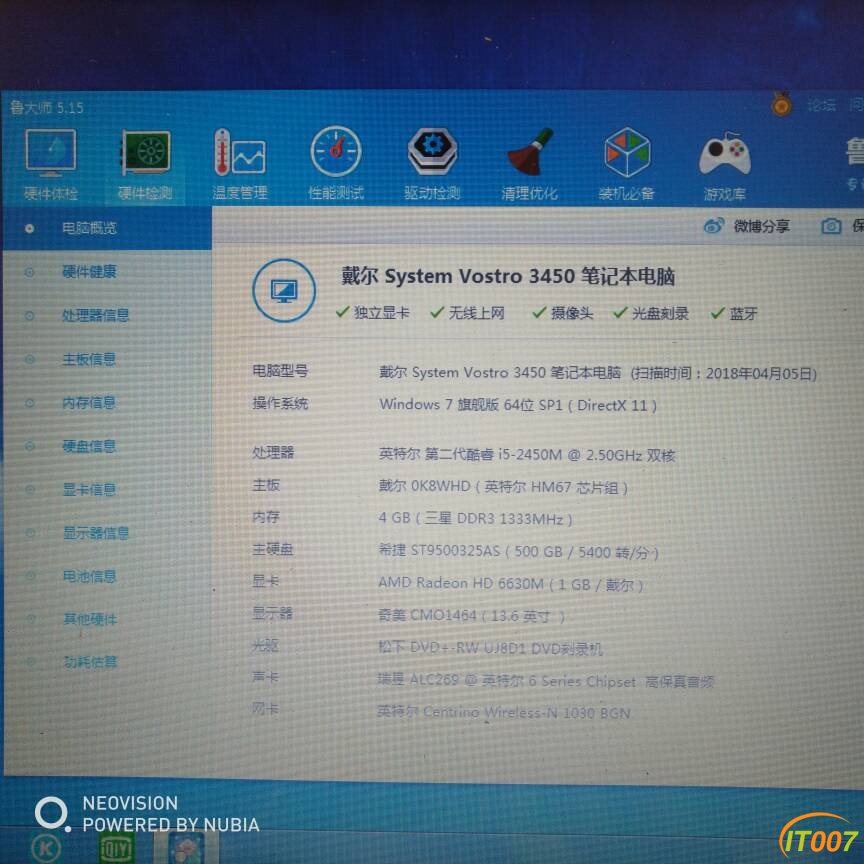Click hard disk value 希捷 ST9500325AS
864x864 pixels.
coord(439,550)
